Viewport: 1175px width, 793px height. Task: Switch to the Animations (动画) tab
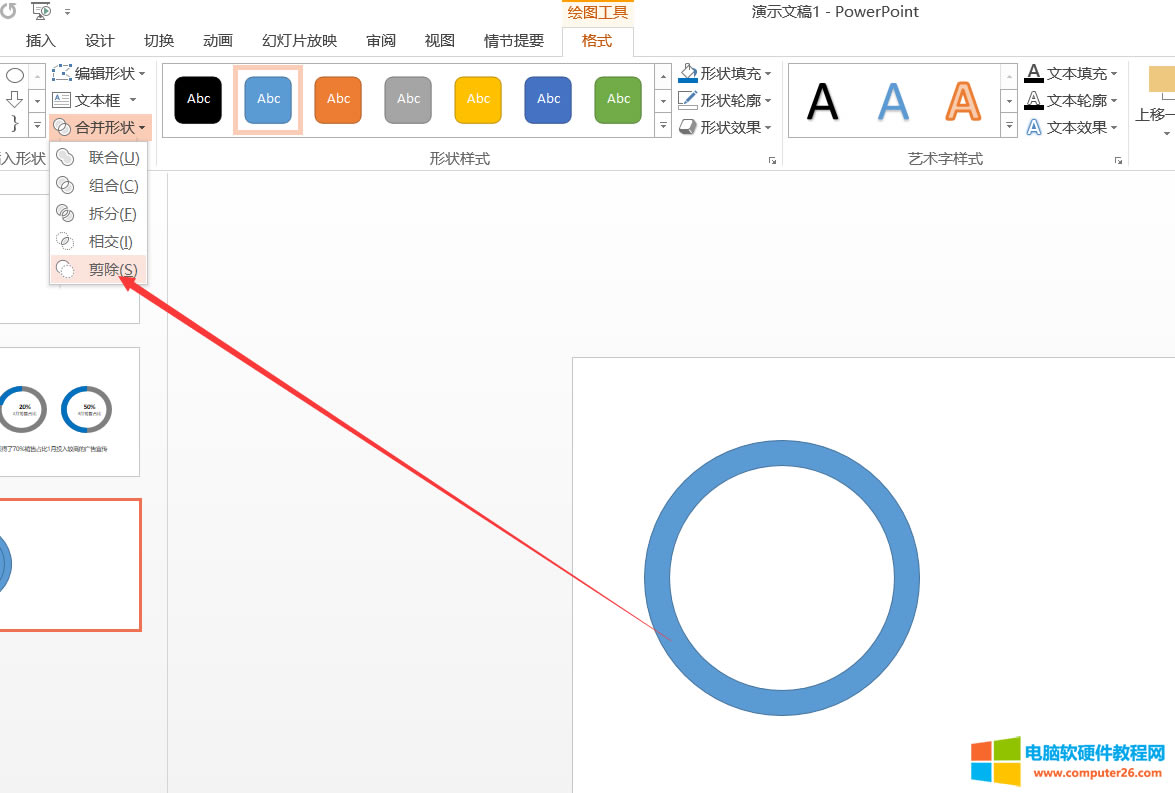[217, 41]
